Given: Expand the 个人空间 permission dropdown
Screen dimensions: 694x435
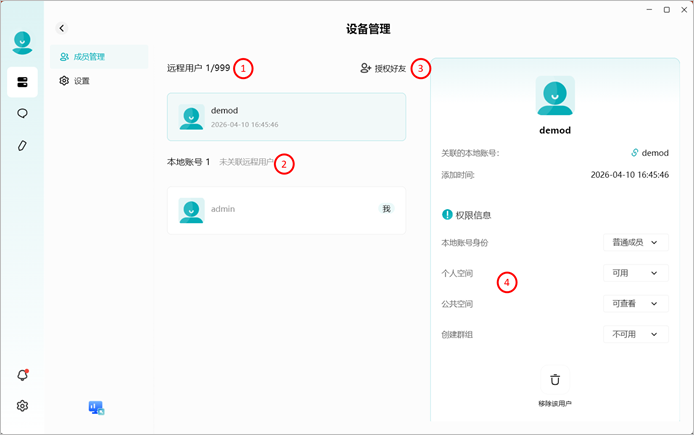Looking at the screenshot, I should pyautogui.click(x=636, y=273).
